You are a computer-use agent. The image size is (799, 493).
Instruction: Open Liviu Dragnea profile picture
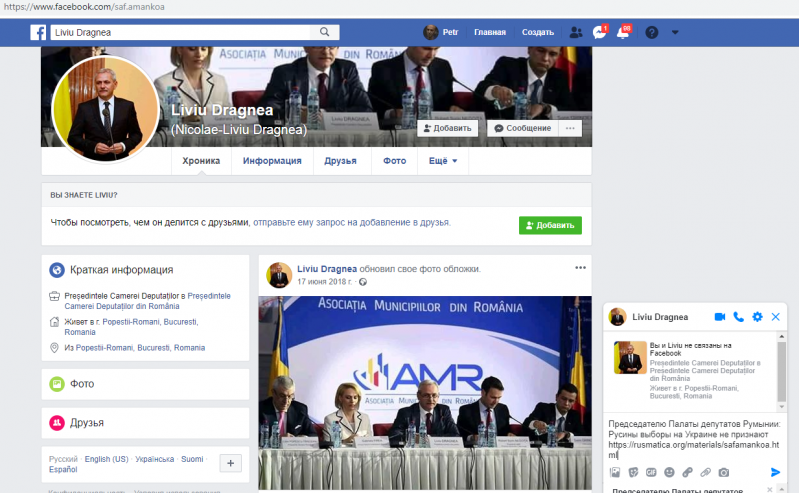coord(105,109)
